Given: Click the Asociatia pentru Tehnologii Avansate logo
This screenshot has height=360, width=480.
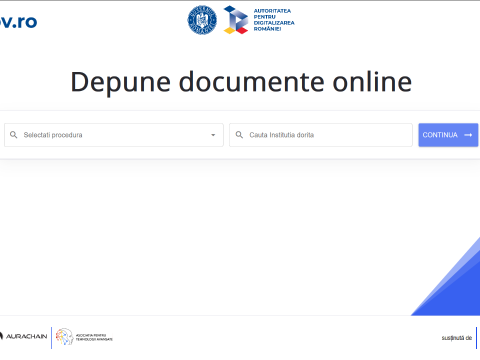Looking at the screenshot, I should pos(84,337).
